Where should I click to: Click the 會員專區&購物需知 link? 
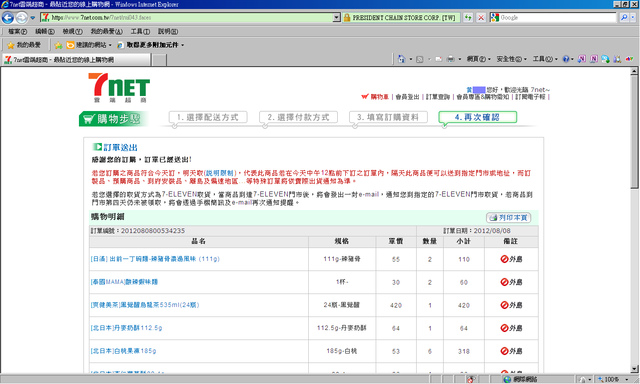tap(482, 97)
